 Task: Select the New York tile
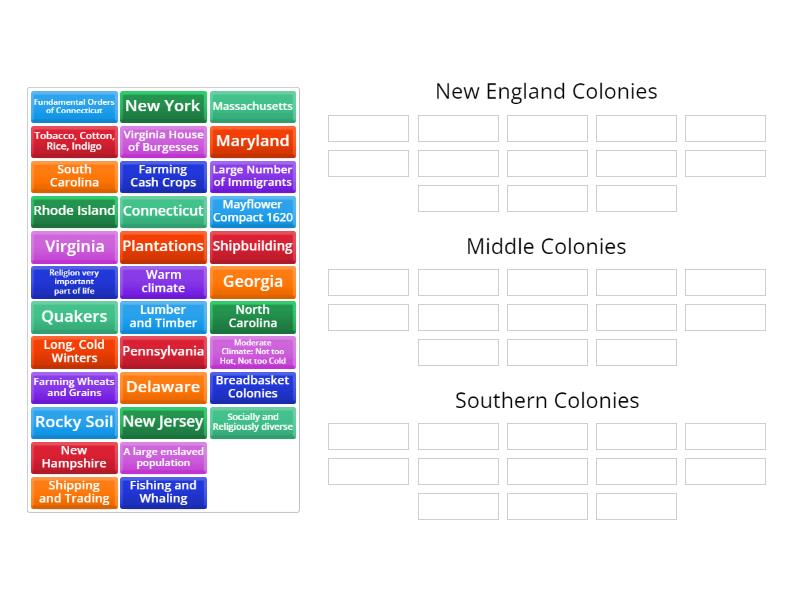(163, 106)
